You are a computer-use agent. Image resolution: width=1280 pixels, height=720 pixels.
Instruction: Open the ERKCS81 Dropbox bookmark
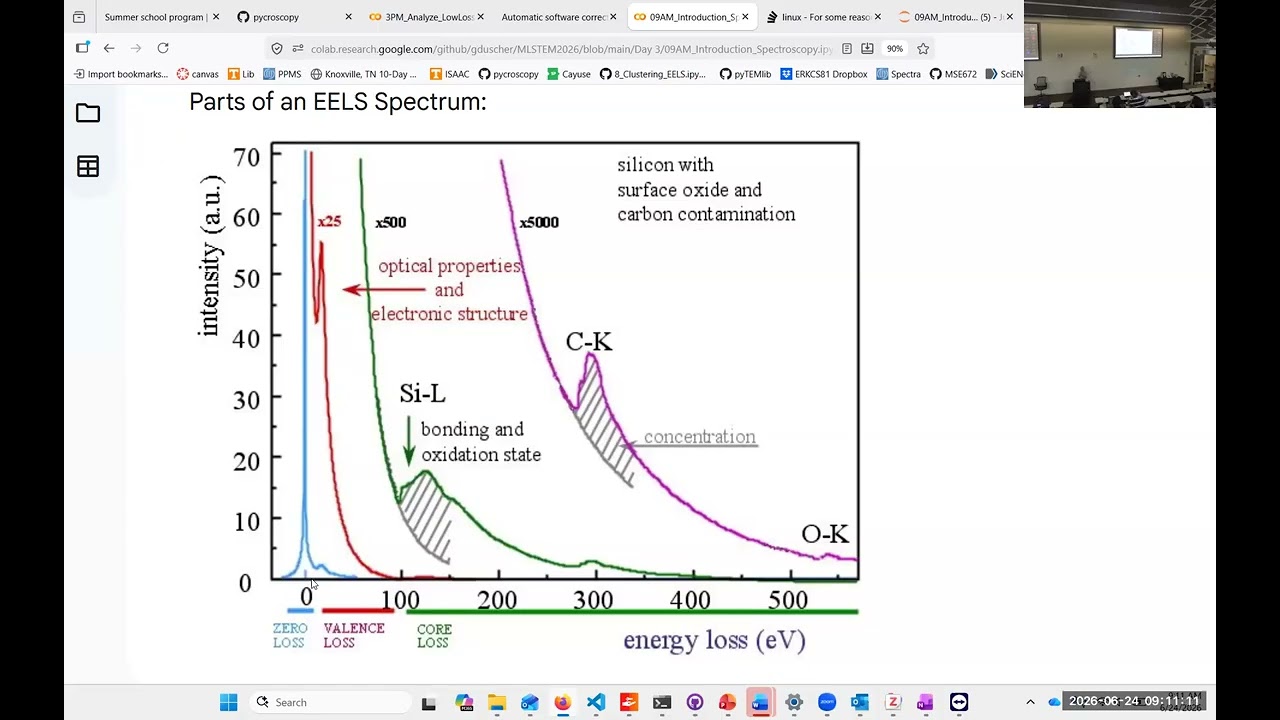click(x=824, y=74)
